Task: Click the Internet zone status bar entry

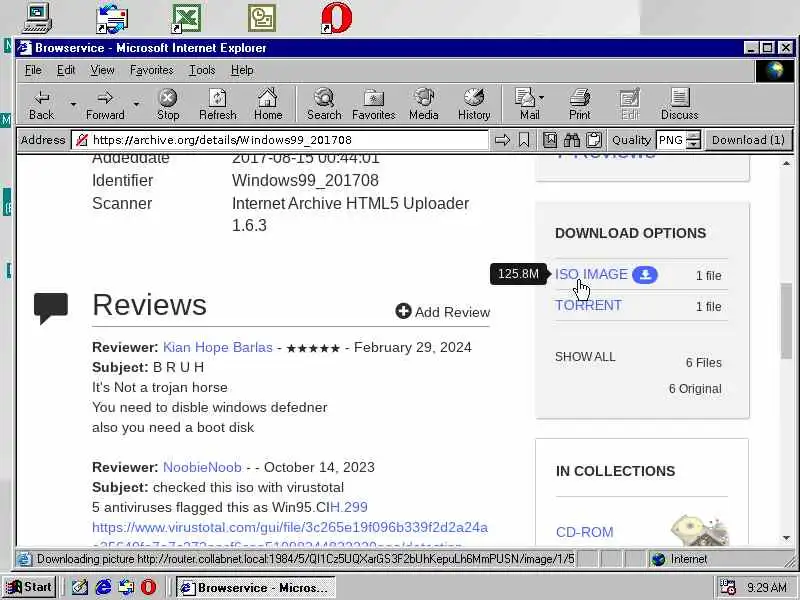Action: tap(681, 559)
